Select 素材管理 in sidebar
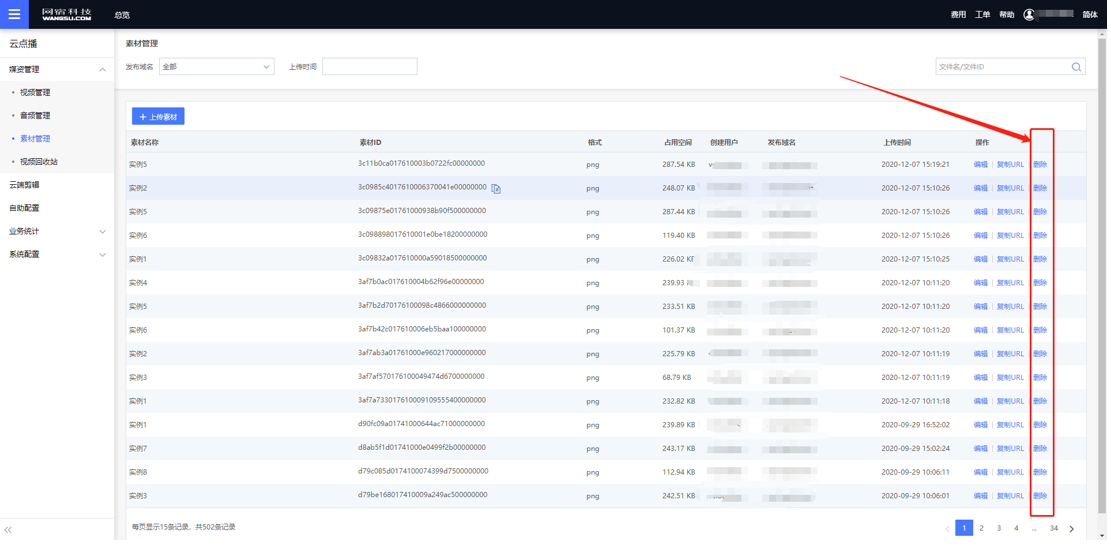Image resolution: width=1111 pixels, height=554 pixels. 35,139
